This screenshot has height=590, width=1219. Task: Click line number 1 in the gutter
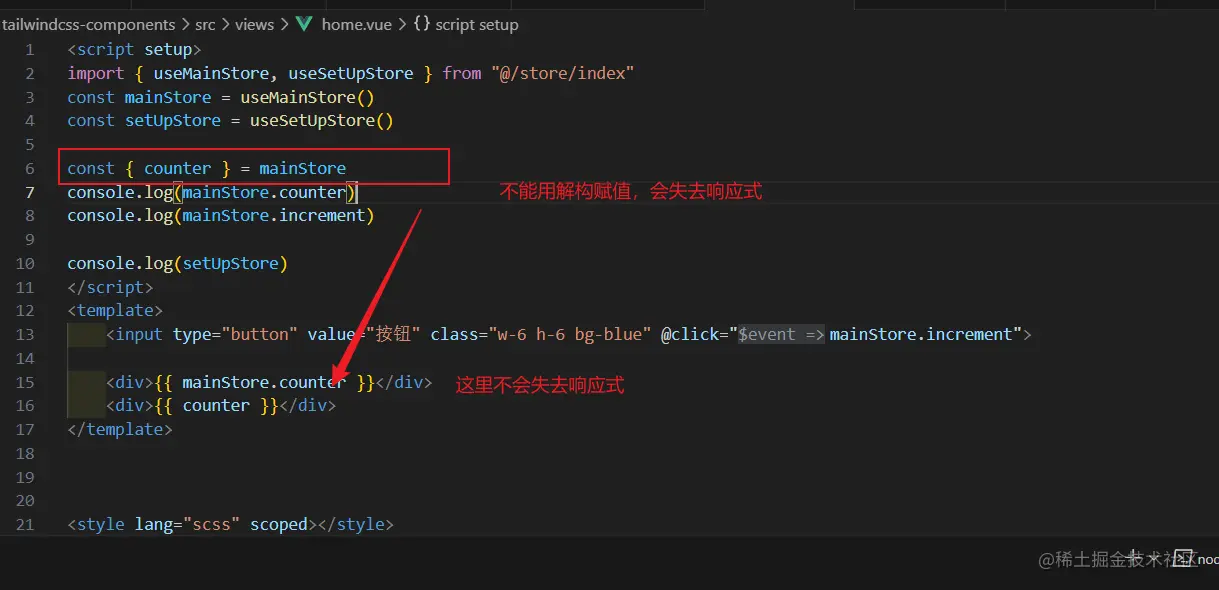pos(30,49)
